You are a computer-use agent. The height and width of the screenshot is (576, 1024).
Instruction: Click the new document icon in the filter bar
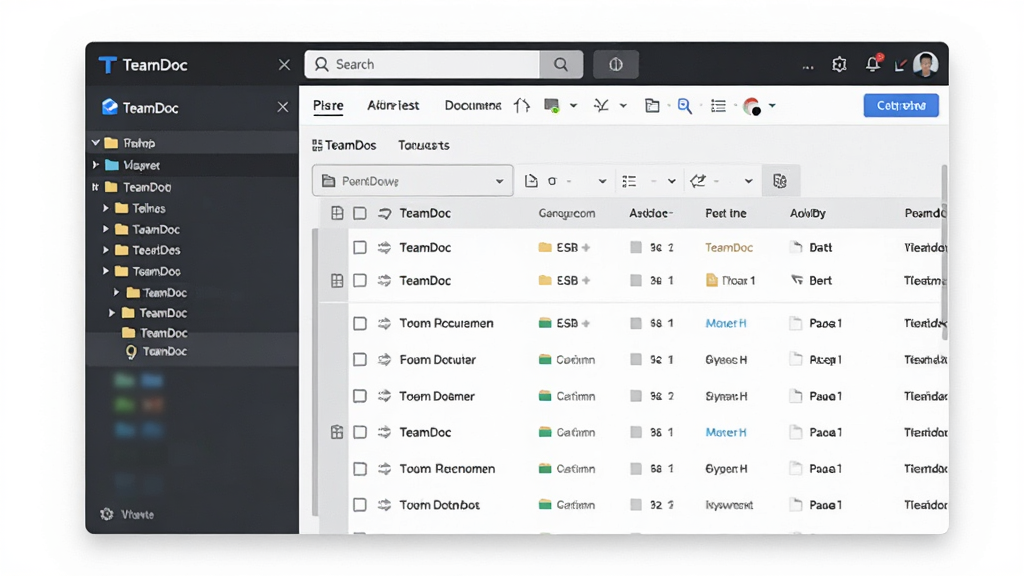tap(531, 181)
